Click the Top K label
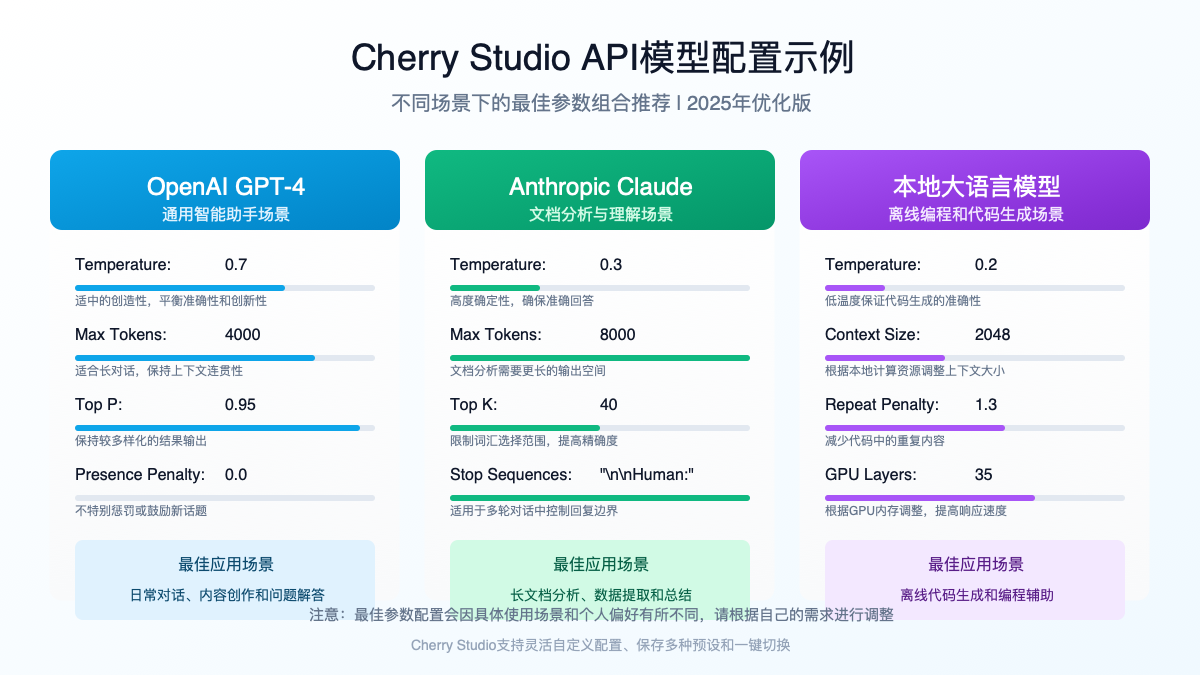 click(474, 405)
